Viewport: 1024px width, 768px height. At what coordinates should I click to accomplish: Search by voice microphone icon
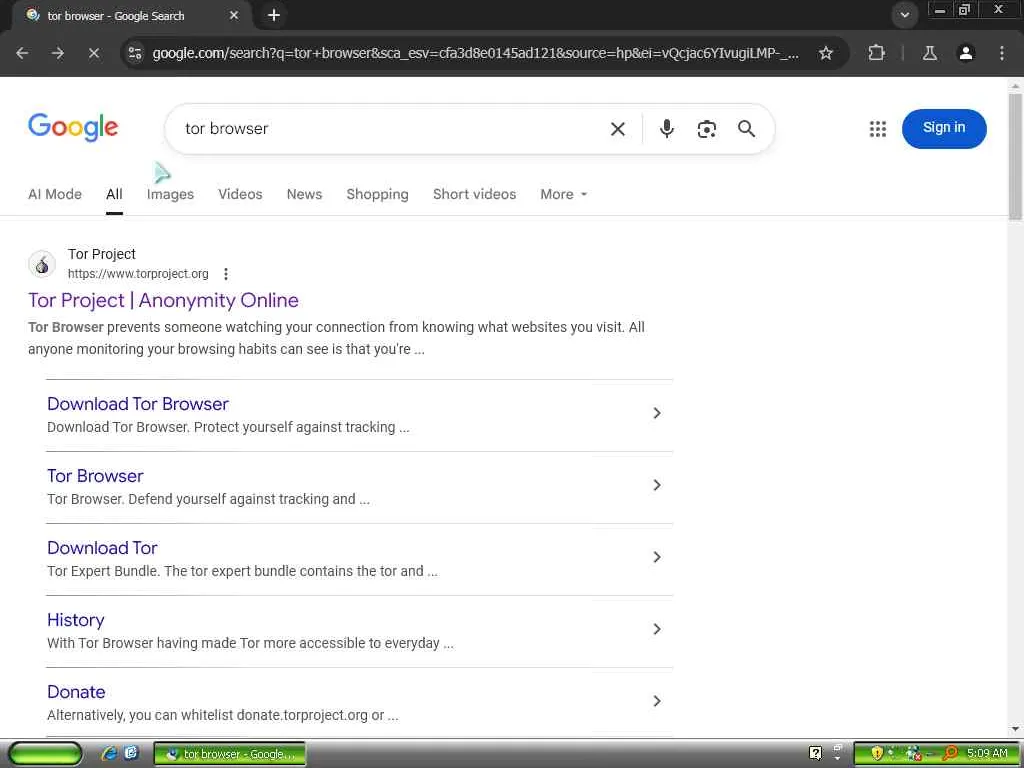[x=667, y=129]
